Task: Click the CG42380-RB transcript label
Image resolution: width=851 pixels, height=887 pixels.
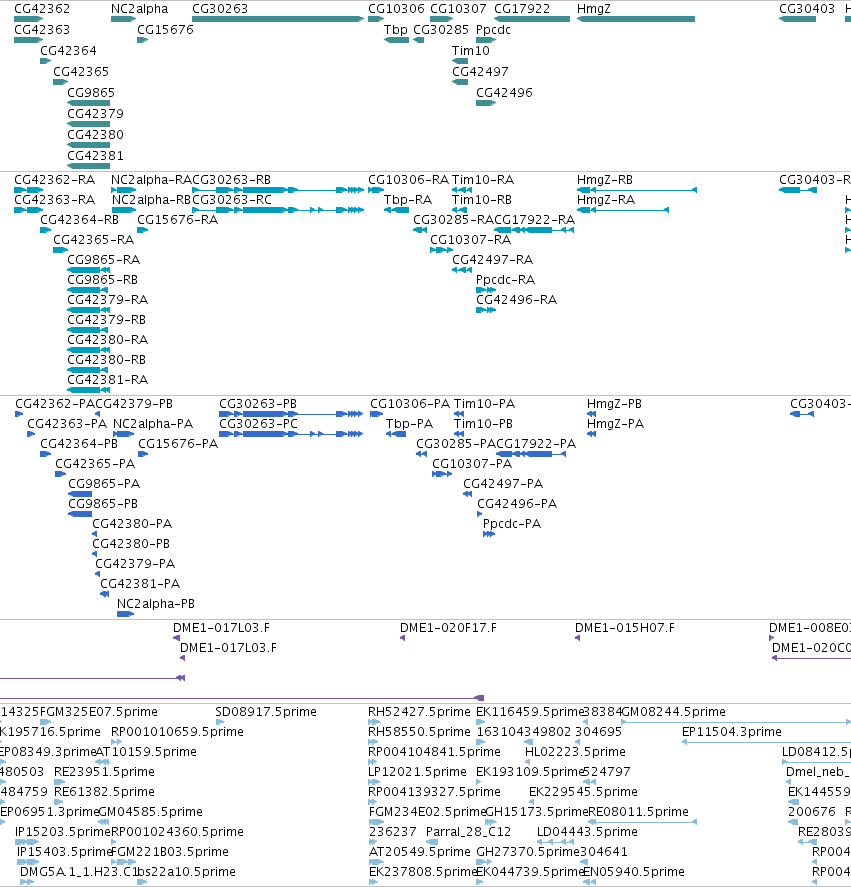Action: tap(106, 360)
